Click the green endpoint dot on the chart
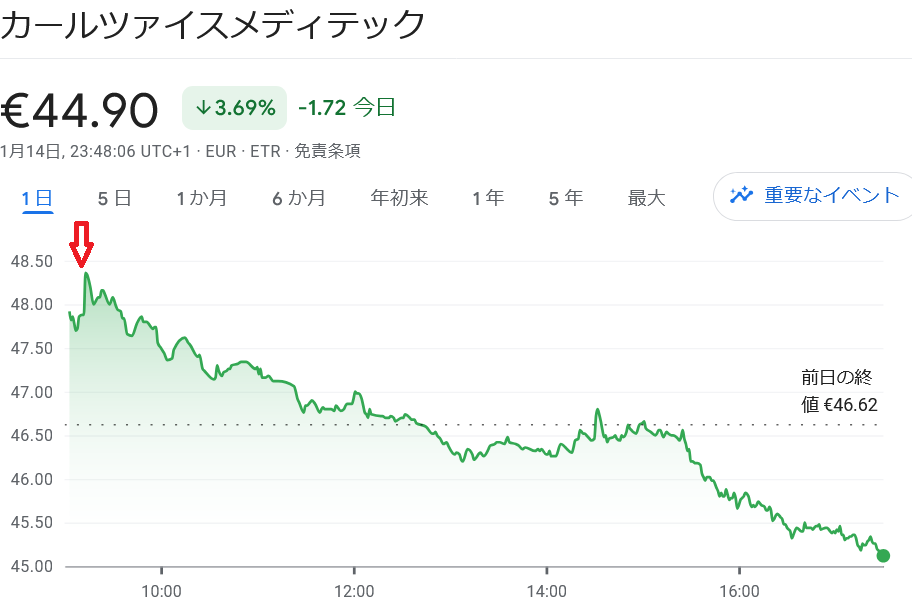Screen dimensions: 912x612 tap(881, 555)
